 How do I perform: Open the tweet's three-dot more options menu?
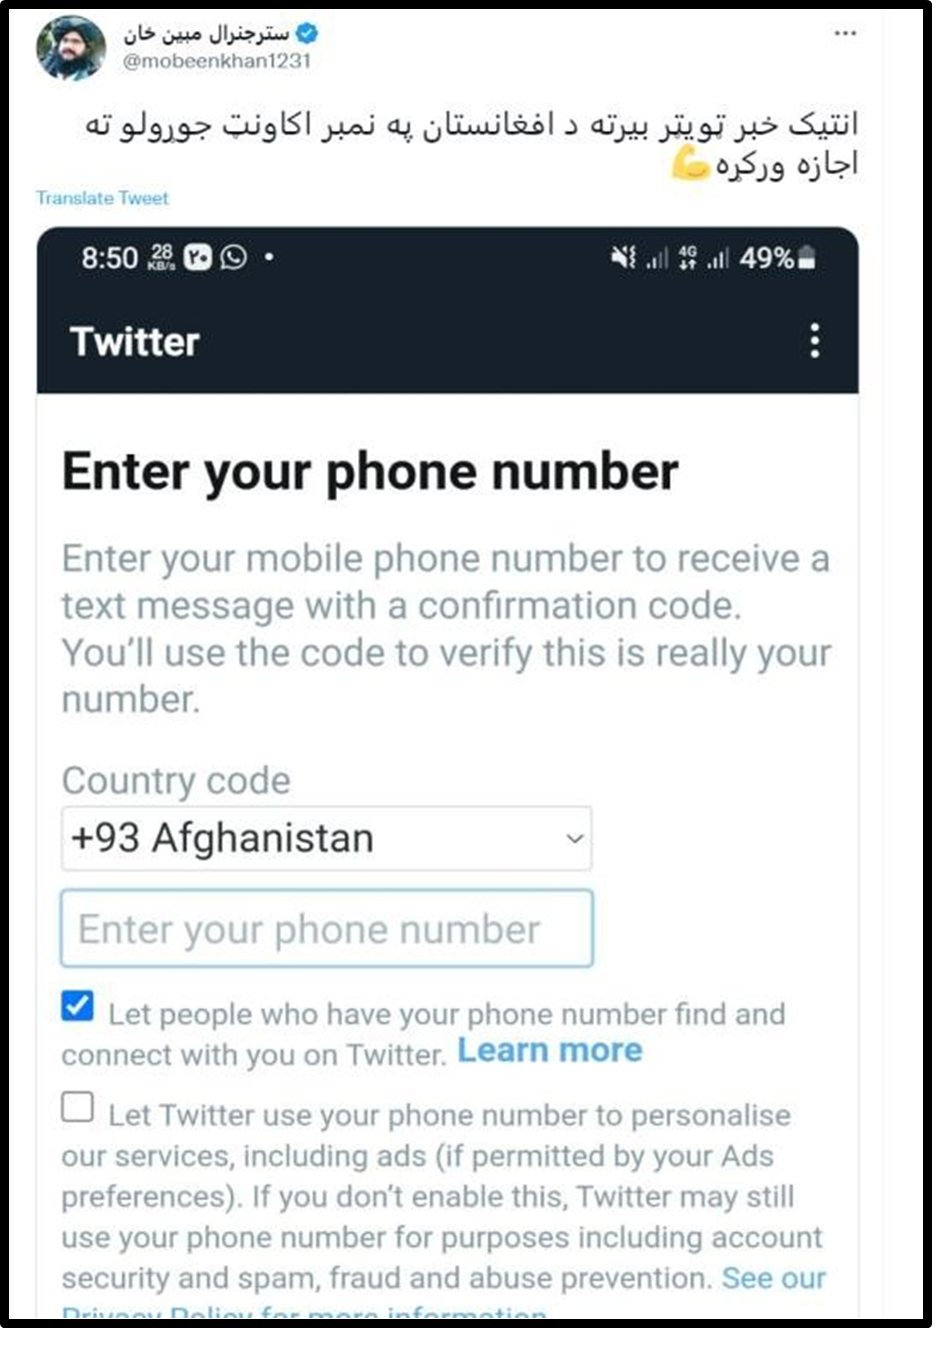[x=845, y=33]
